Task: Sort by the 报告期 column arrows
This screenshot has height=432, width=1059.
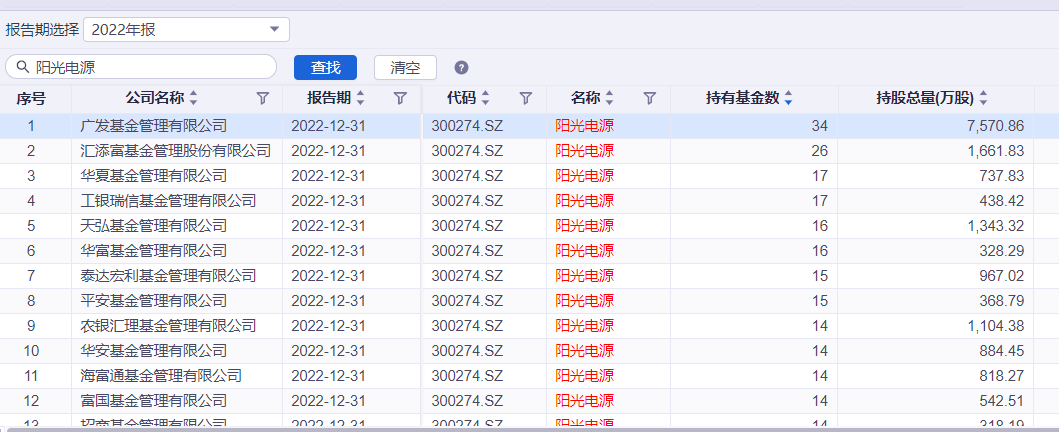Action: (360, 99)
